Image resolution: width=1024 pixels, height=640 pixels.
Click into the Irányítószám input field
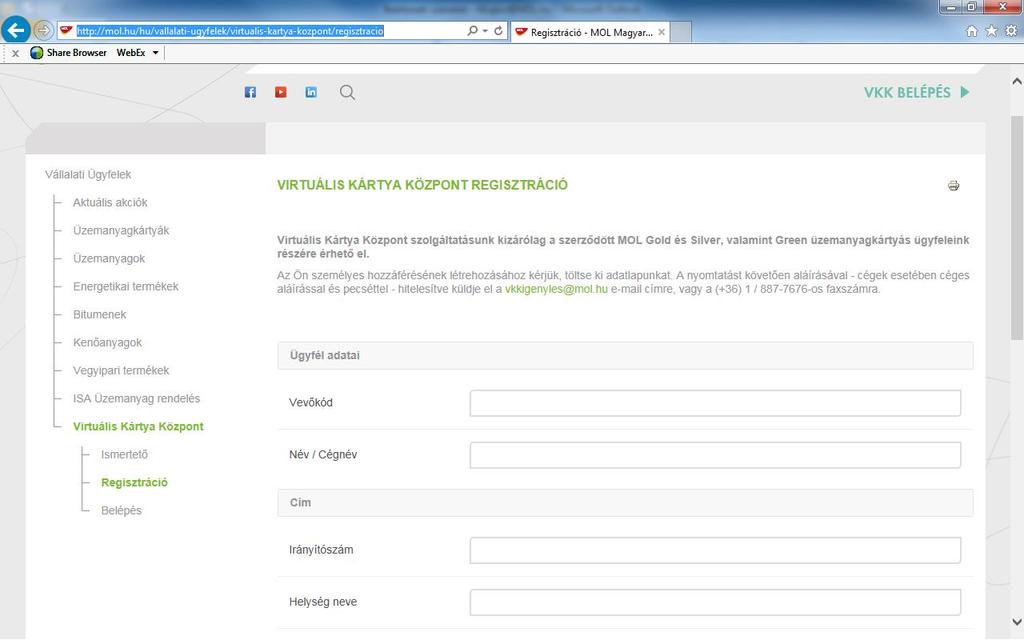(715, 550)
